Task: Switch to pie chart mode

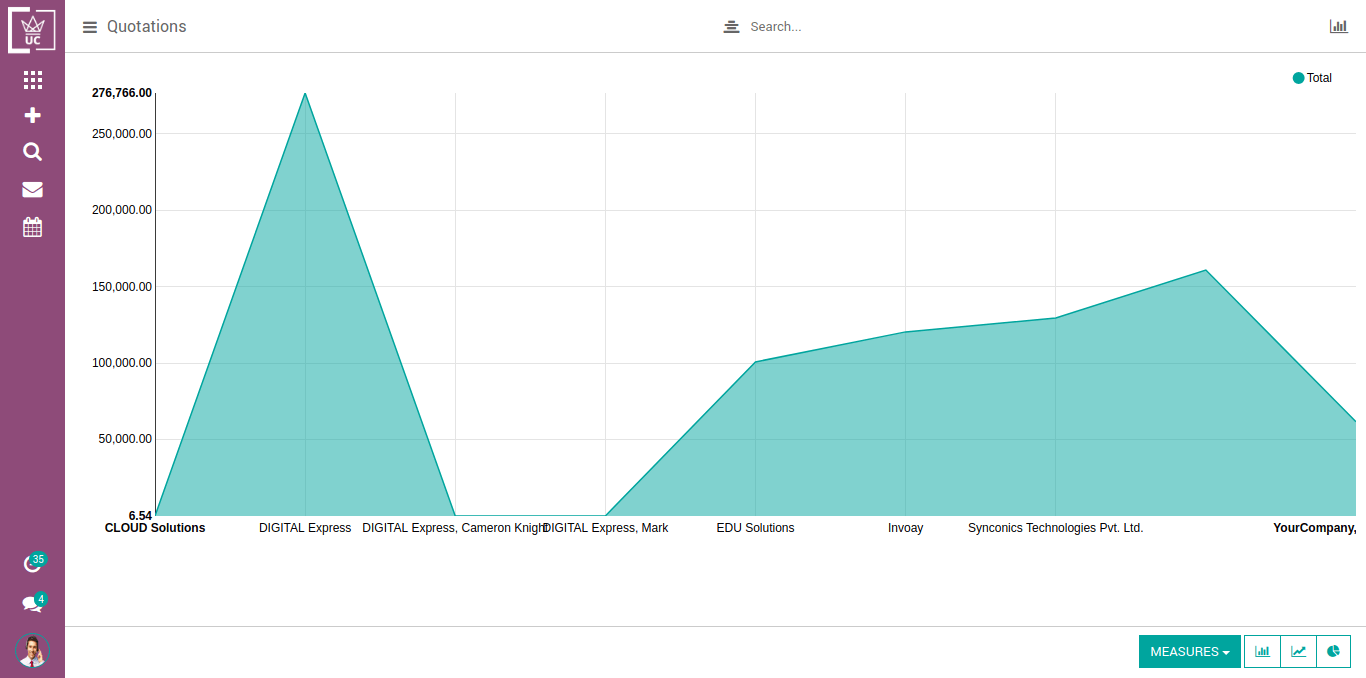Action: click(1334, 652)
